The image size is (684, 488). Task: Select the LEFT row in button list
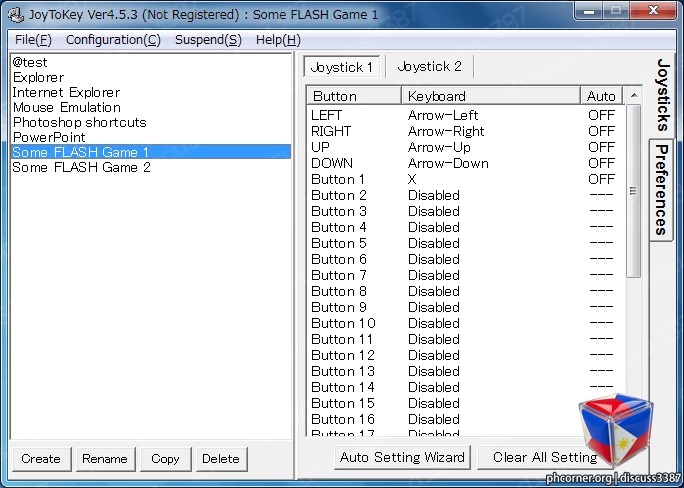pos(465,115)
